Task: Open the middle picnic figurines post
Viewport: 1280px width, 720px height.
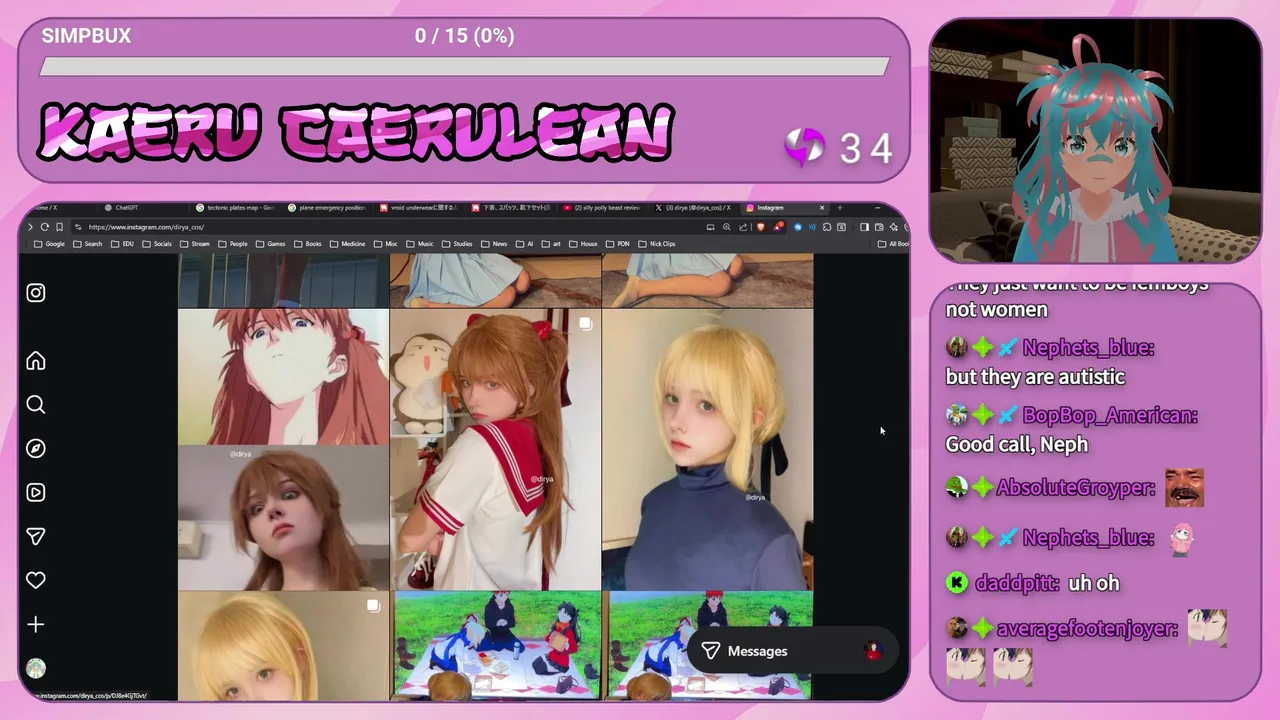Action: [495, 646]
